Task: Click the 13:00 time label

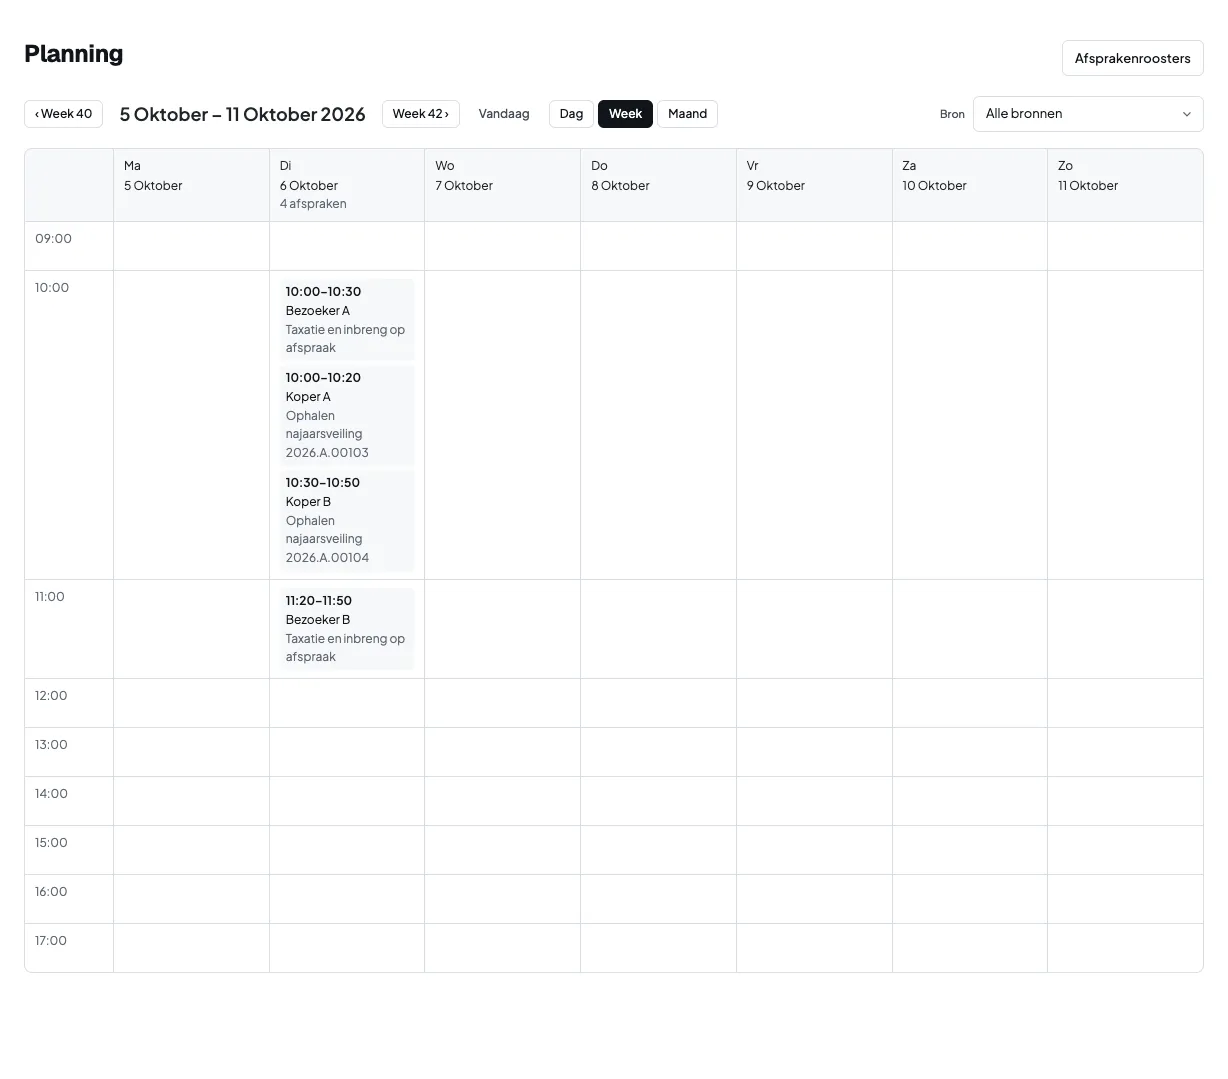Action: pyautogui.click(x=51, y=745)
